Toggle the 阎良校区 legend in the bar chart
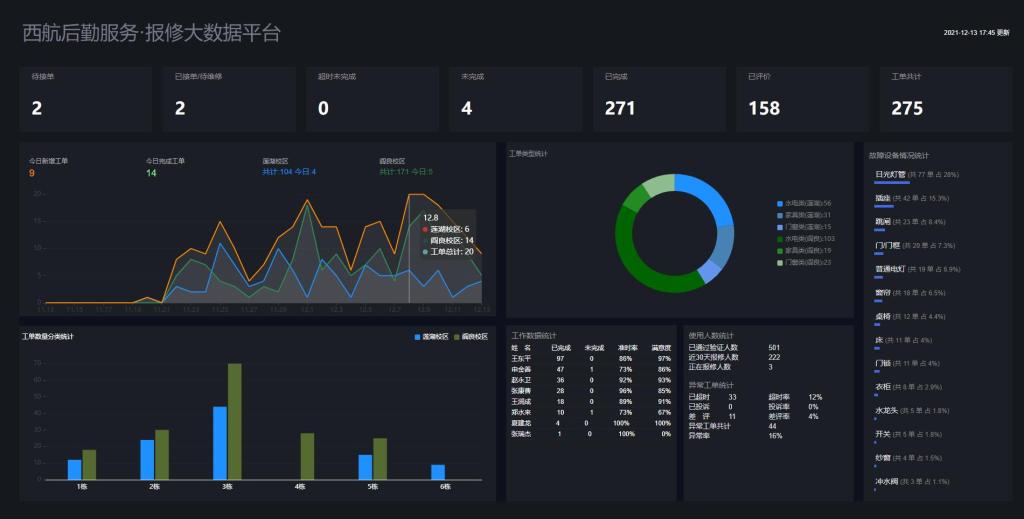This screenshot has height=519, width=1024. [470, 337]
